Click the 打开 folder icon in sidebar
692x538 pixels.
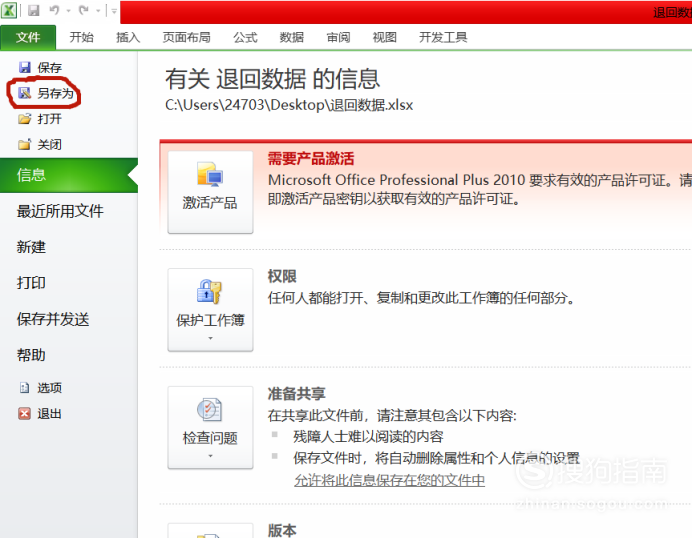(25, 118)
